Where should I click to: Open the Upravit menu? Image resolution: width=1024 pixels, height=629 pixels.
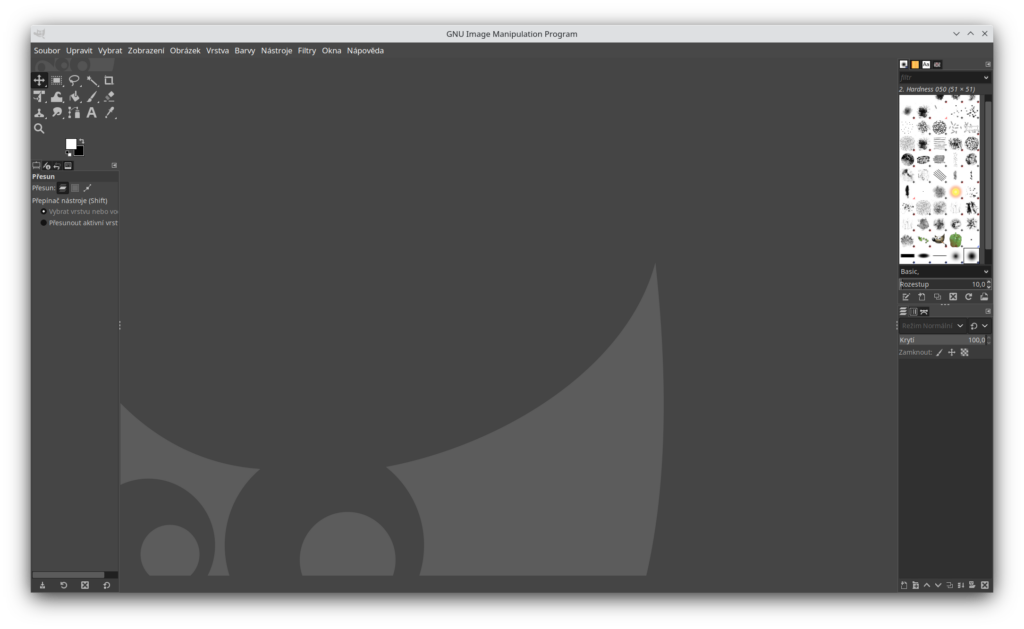(x=79, y=50)
